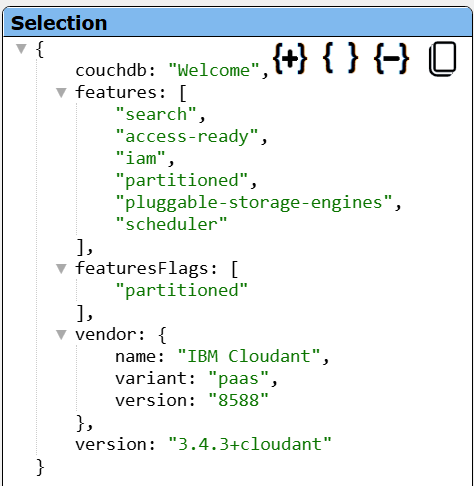Click the "Welcome" string value
The width and height of the screenshot is (474, 486).
pyautogui.click(x=214, y=71)
